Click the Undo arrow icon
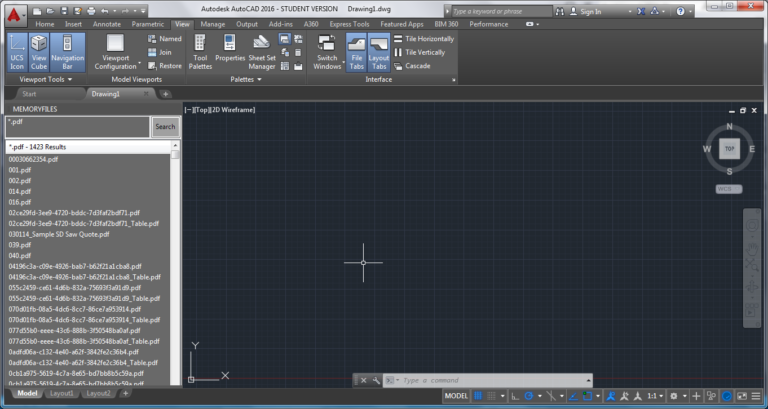The width and height of the screenshot is (768, 409). click(x=104, y=11)
